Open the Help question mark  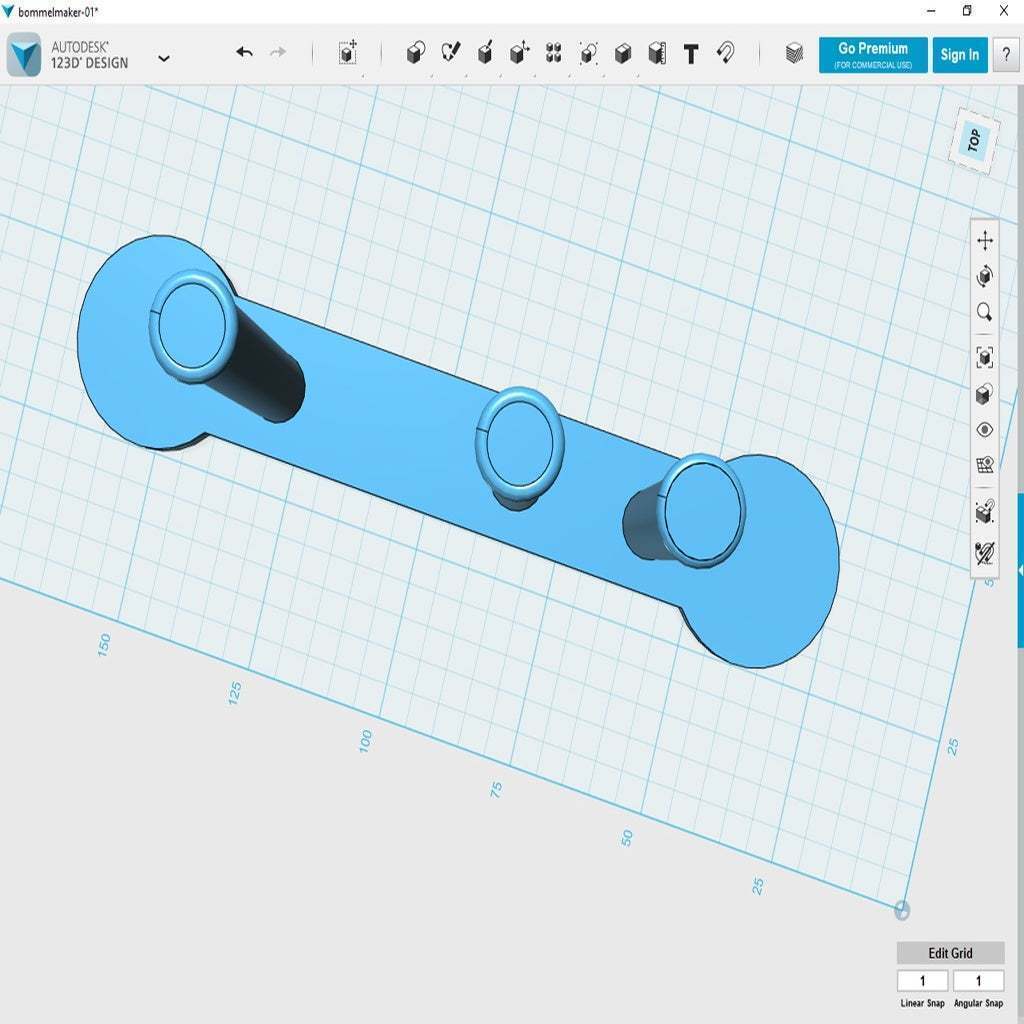(x=1006, y=54)
